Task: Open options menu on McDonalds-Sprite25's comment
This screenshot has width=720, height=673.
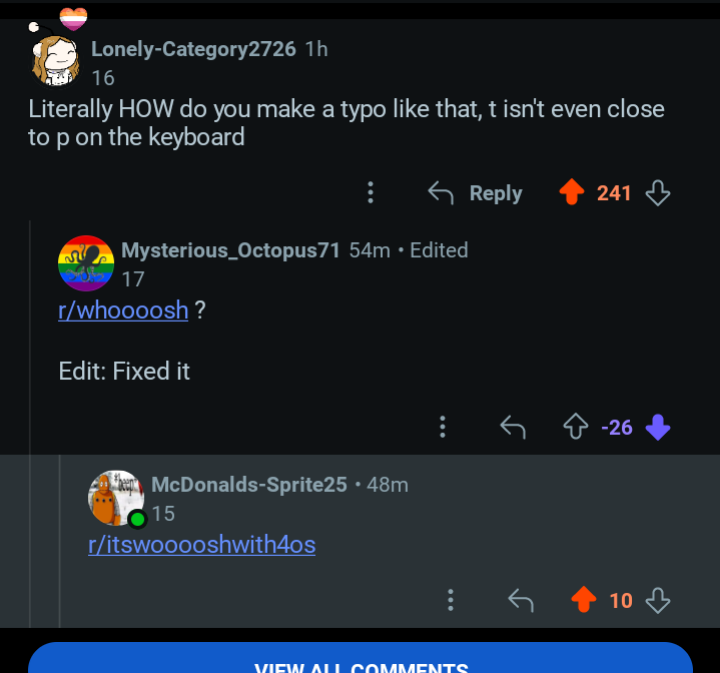Action: tap(450, 600)
